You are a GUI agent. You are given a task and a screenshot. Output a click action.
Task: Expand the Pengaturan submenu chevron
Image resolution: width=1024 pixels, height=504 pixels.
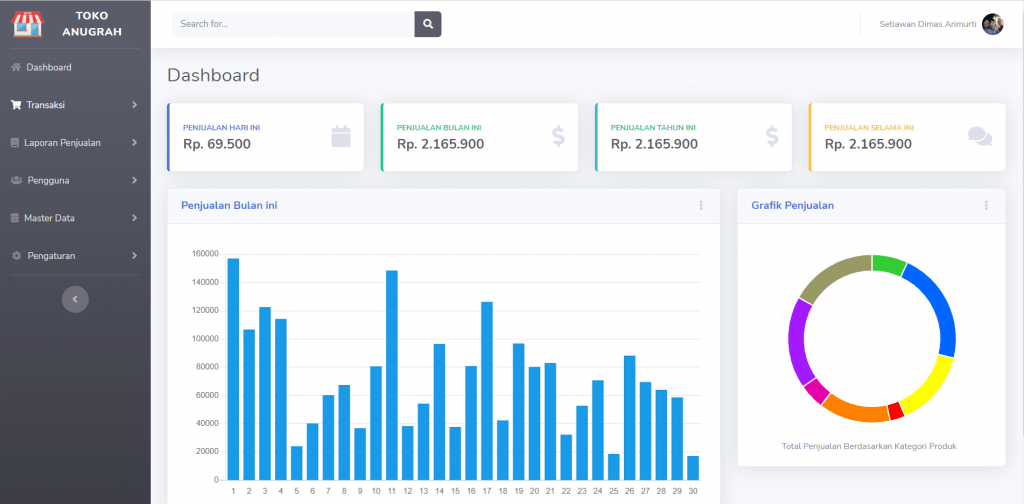point(135,256)
